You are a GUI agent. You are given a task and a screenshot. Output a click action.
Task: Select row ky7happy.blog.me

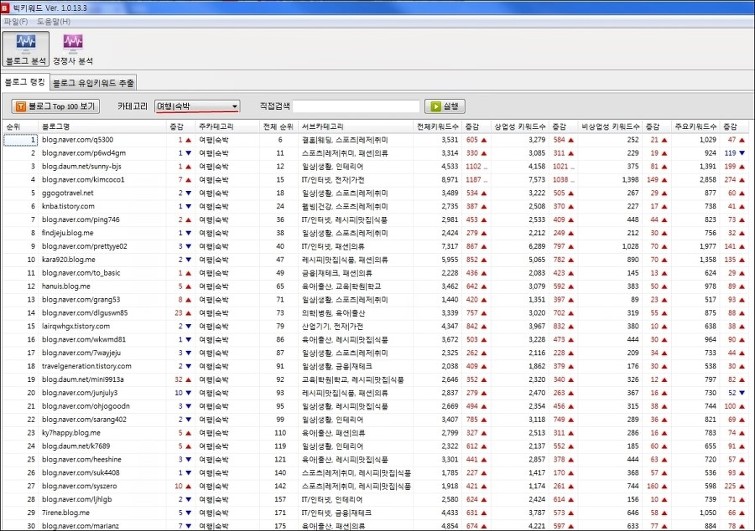[376, 433]
